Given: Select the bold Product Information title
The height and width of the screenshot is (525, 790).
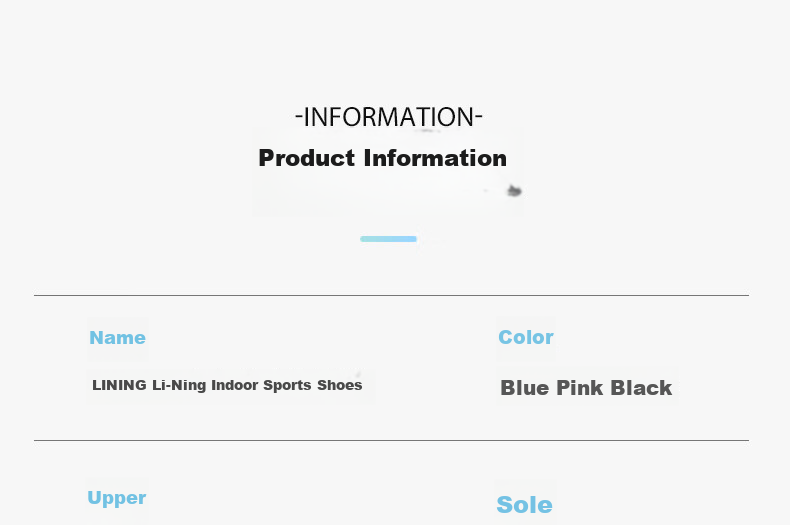Looking at the screenshot, I should pos(382,158).
